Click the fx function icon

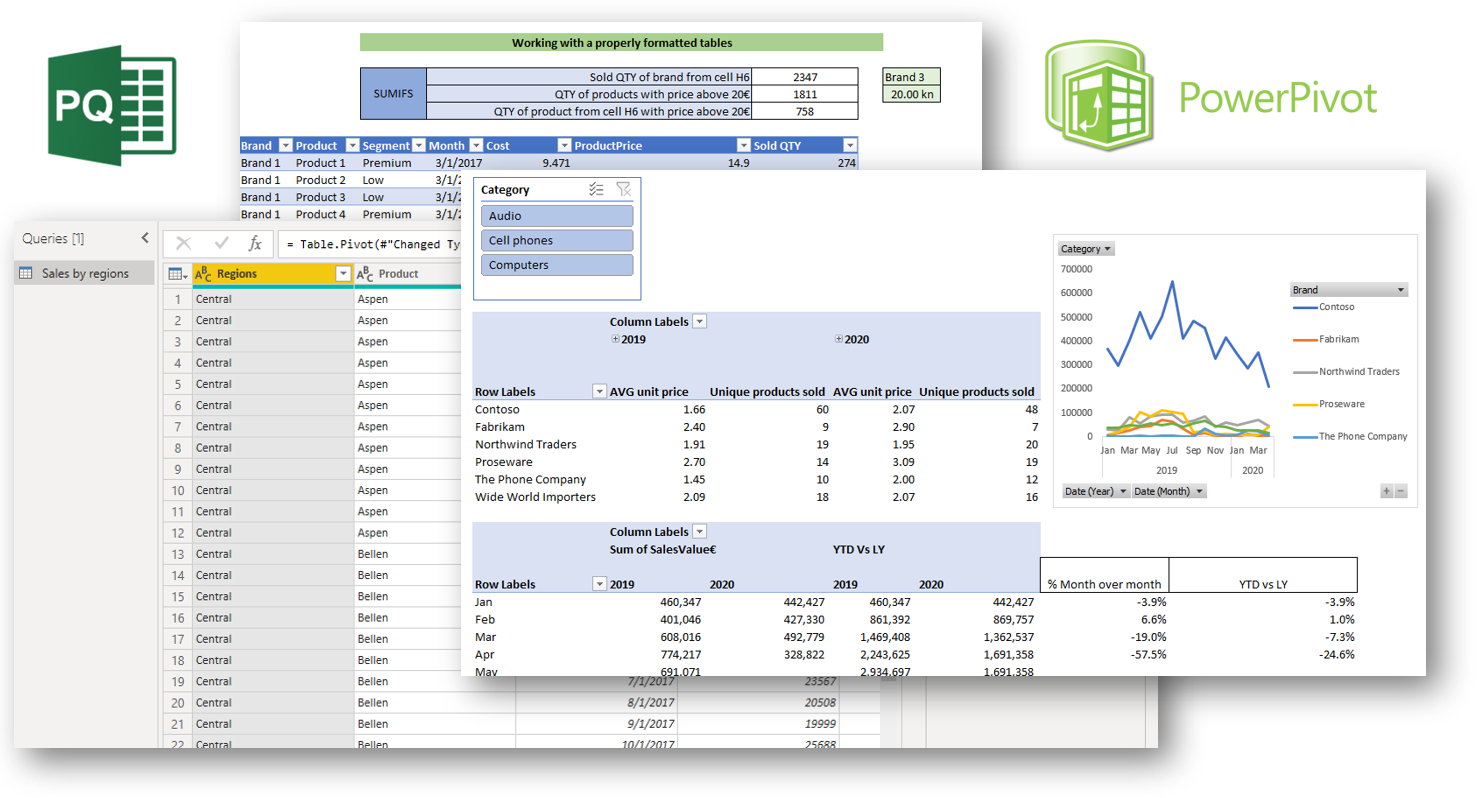pyautogui.click(x=255, y=243)
